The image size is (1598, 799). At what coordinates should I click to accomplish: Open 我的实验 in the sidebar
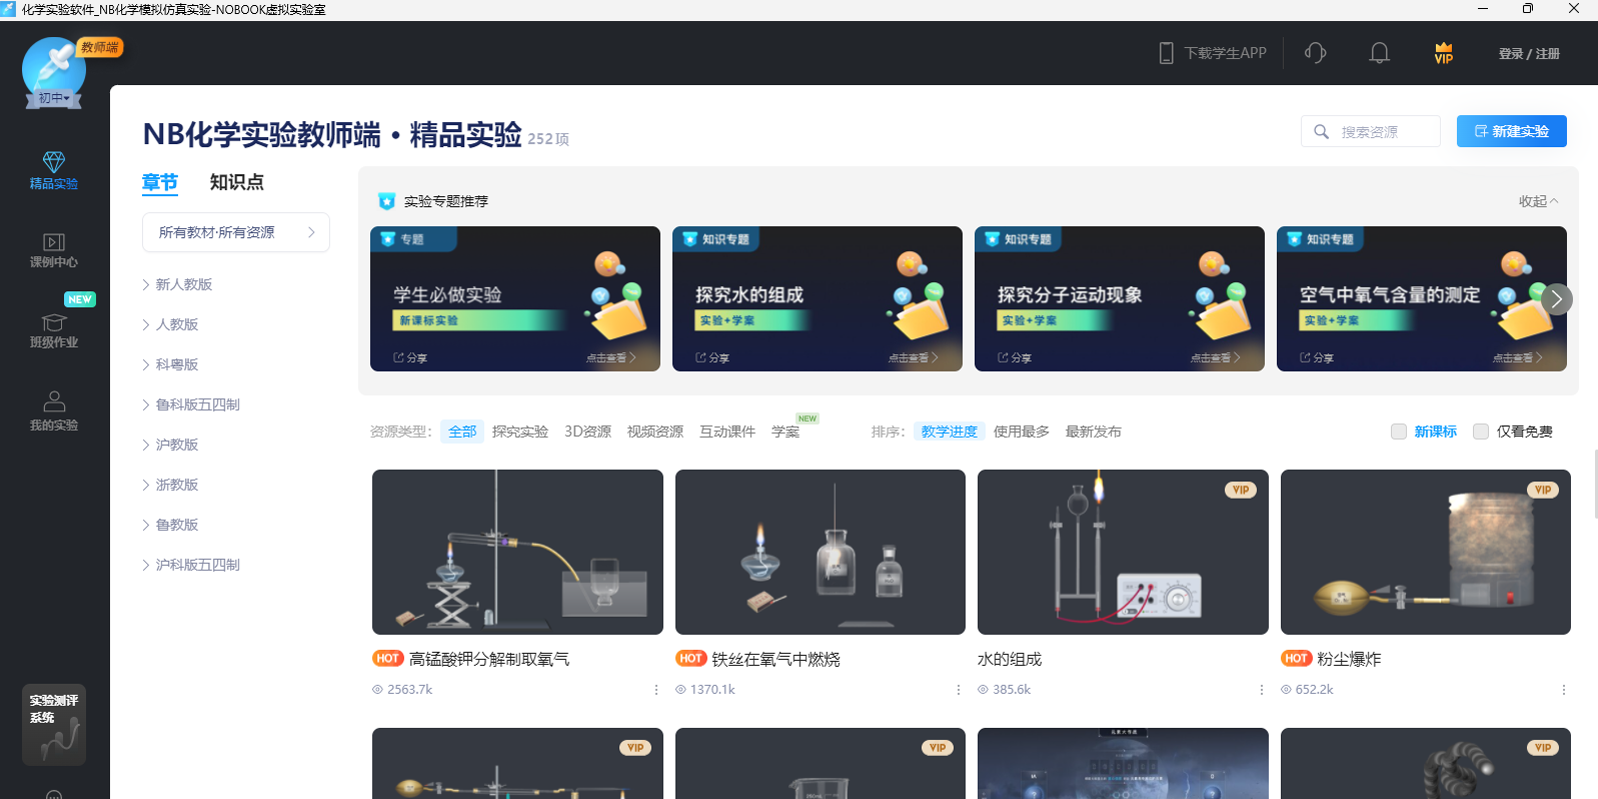click(54, 411)
